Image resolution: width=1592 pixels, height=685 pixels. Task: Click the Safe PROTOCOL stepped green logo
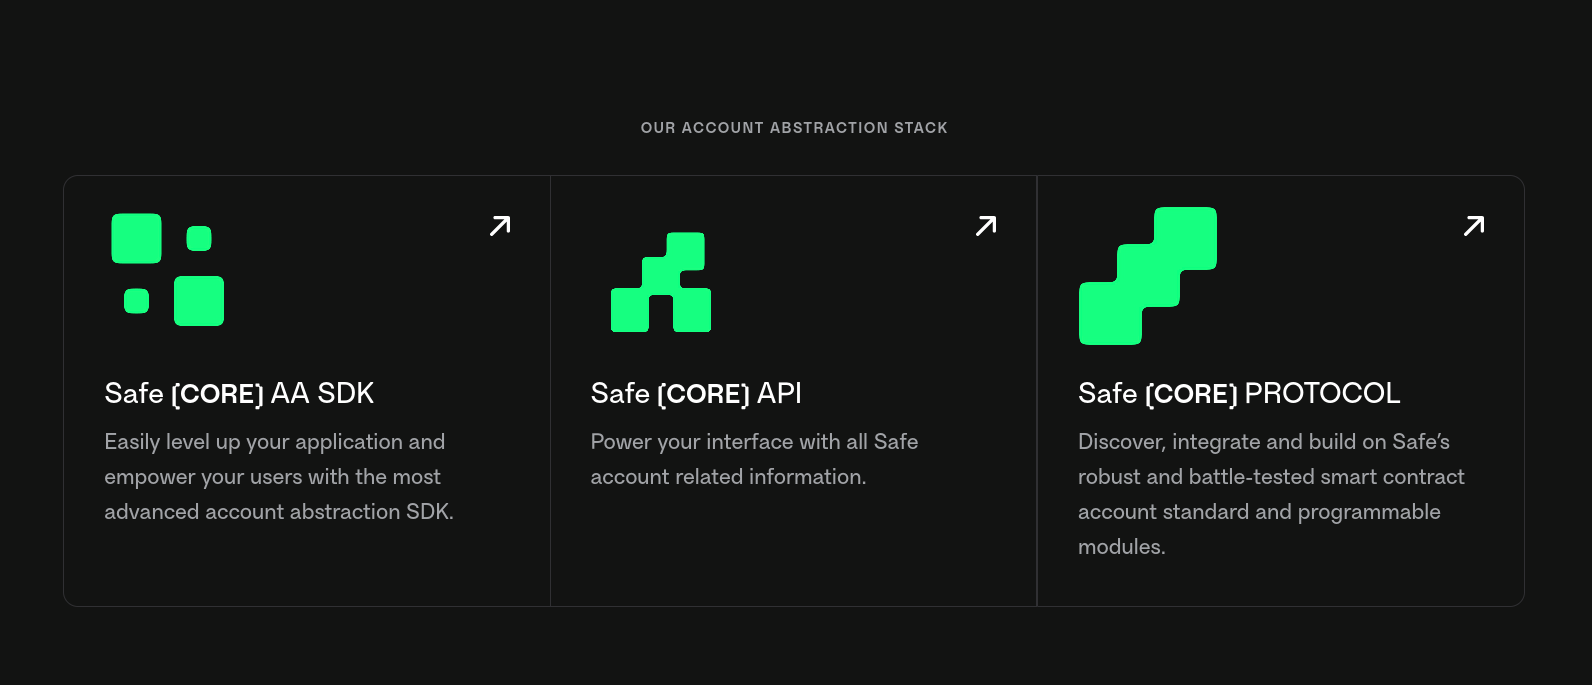(x=1148, y=276)
